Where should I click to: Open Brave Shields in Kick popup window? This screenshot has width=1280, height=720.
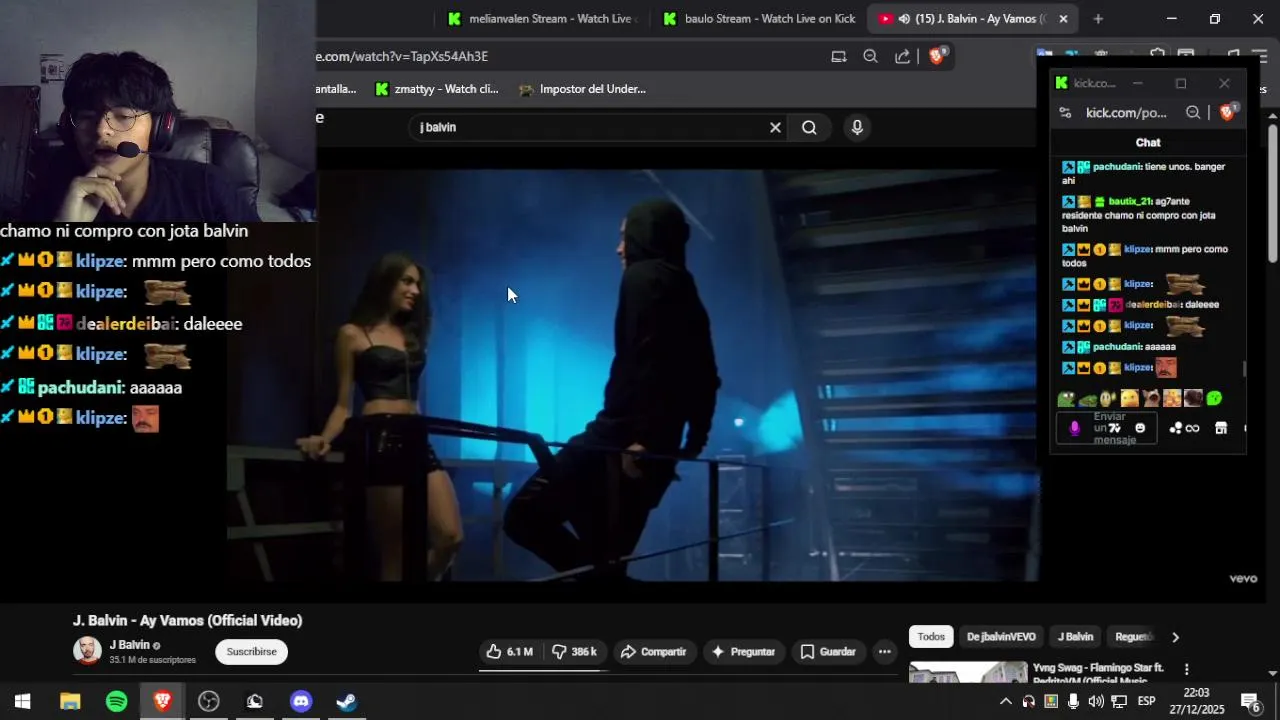pos(1228,112)
